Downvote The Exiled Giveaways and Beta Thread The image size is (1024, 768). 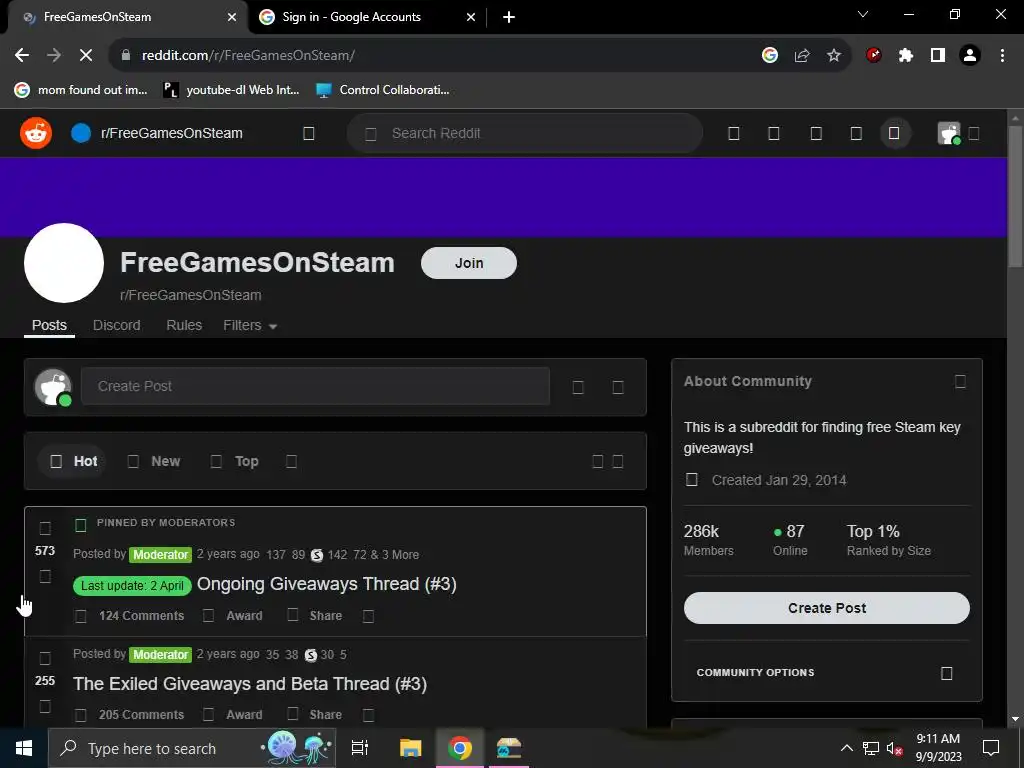tap(45, 706)
